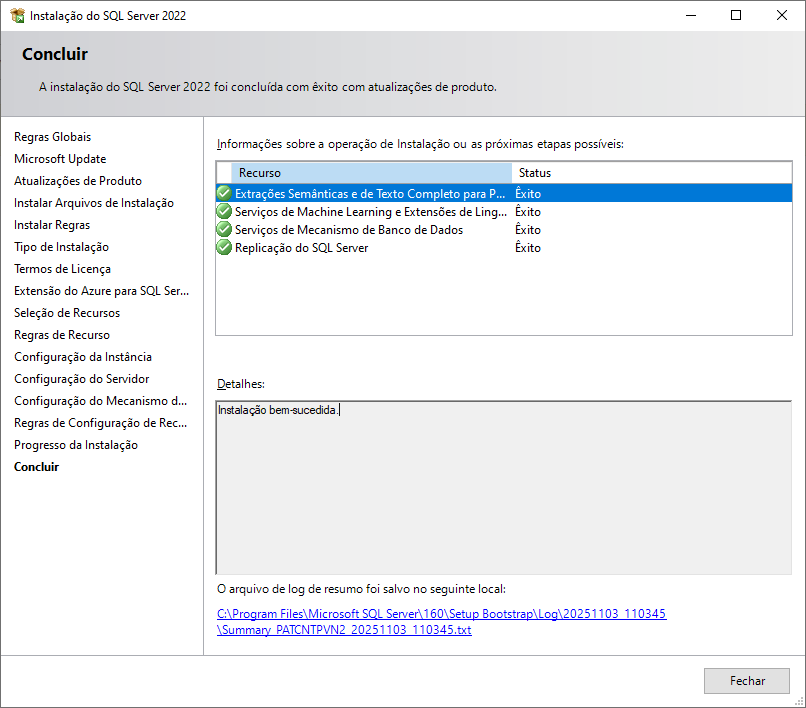Click the SQL Server installer title bar icon
806x708 pixels.
click(x=17, y=15)
